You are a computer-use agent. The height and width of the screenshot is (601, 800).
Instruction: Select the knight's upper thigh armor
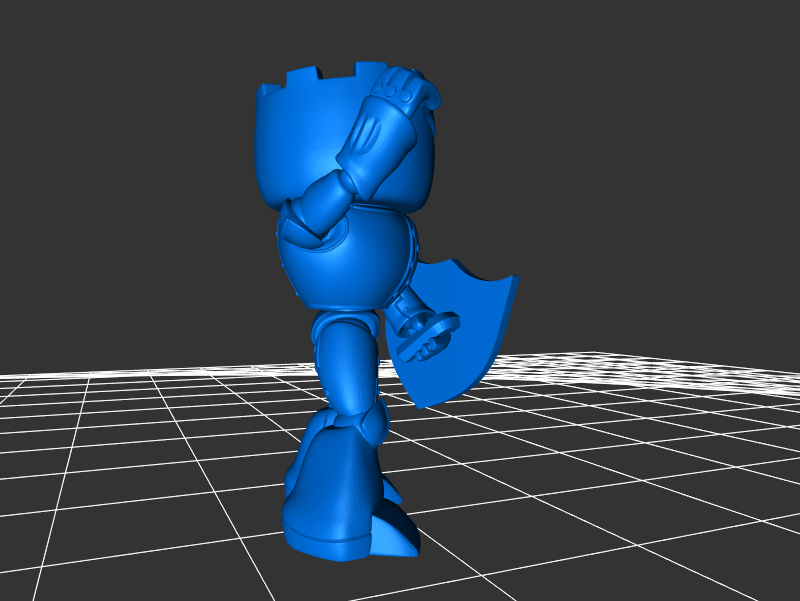[x=345, y=350]
